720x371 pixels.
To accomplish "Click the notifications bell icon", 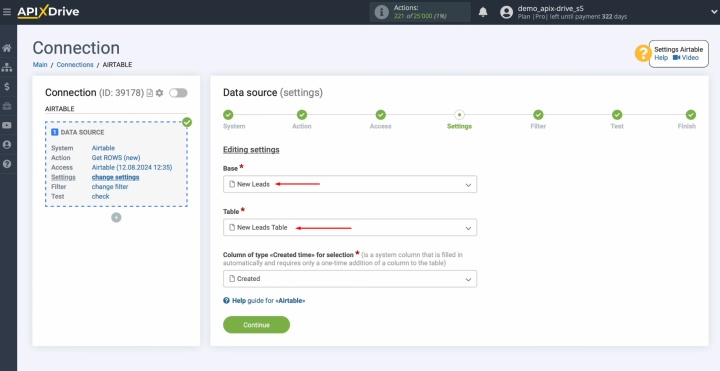I will pos(483,12).
